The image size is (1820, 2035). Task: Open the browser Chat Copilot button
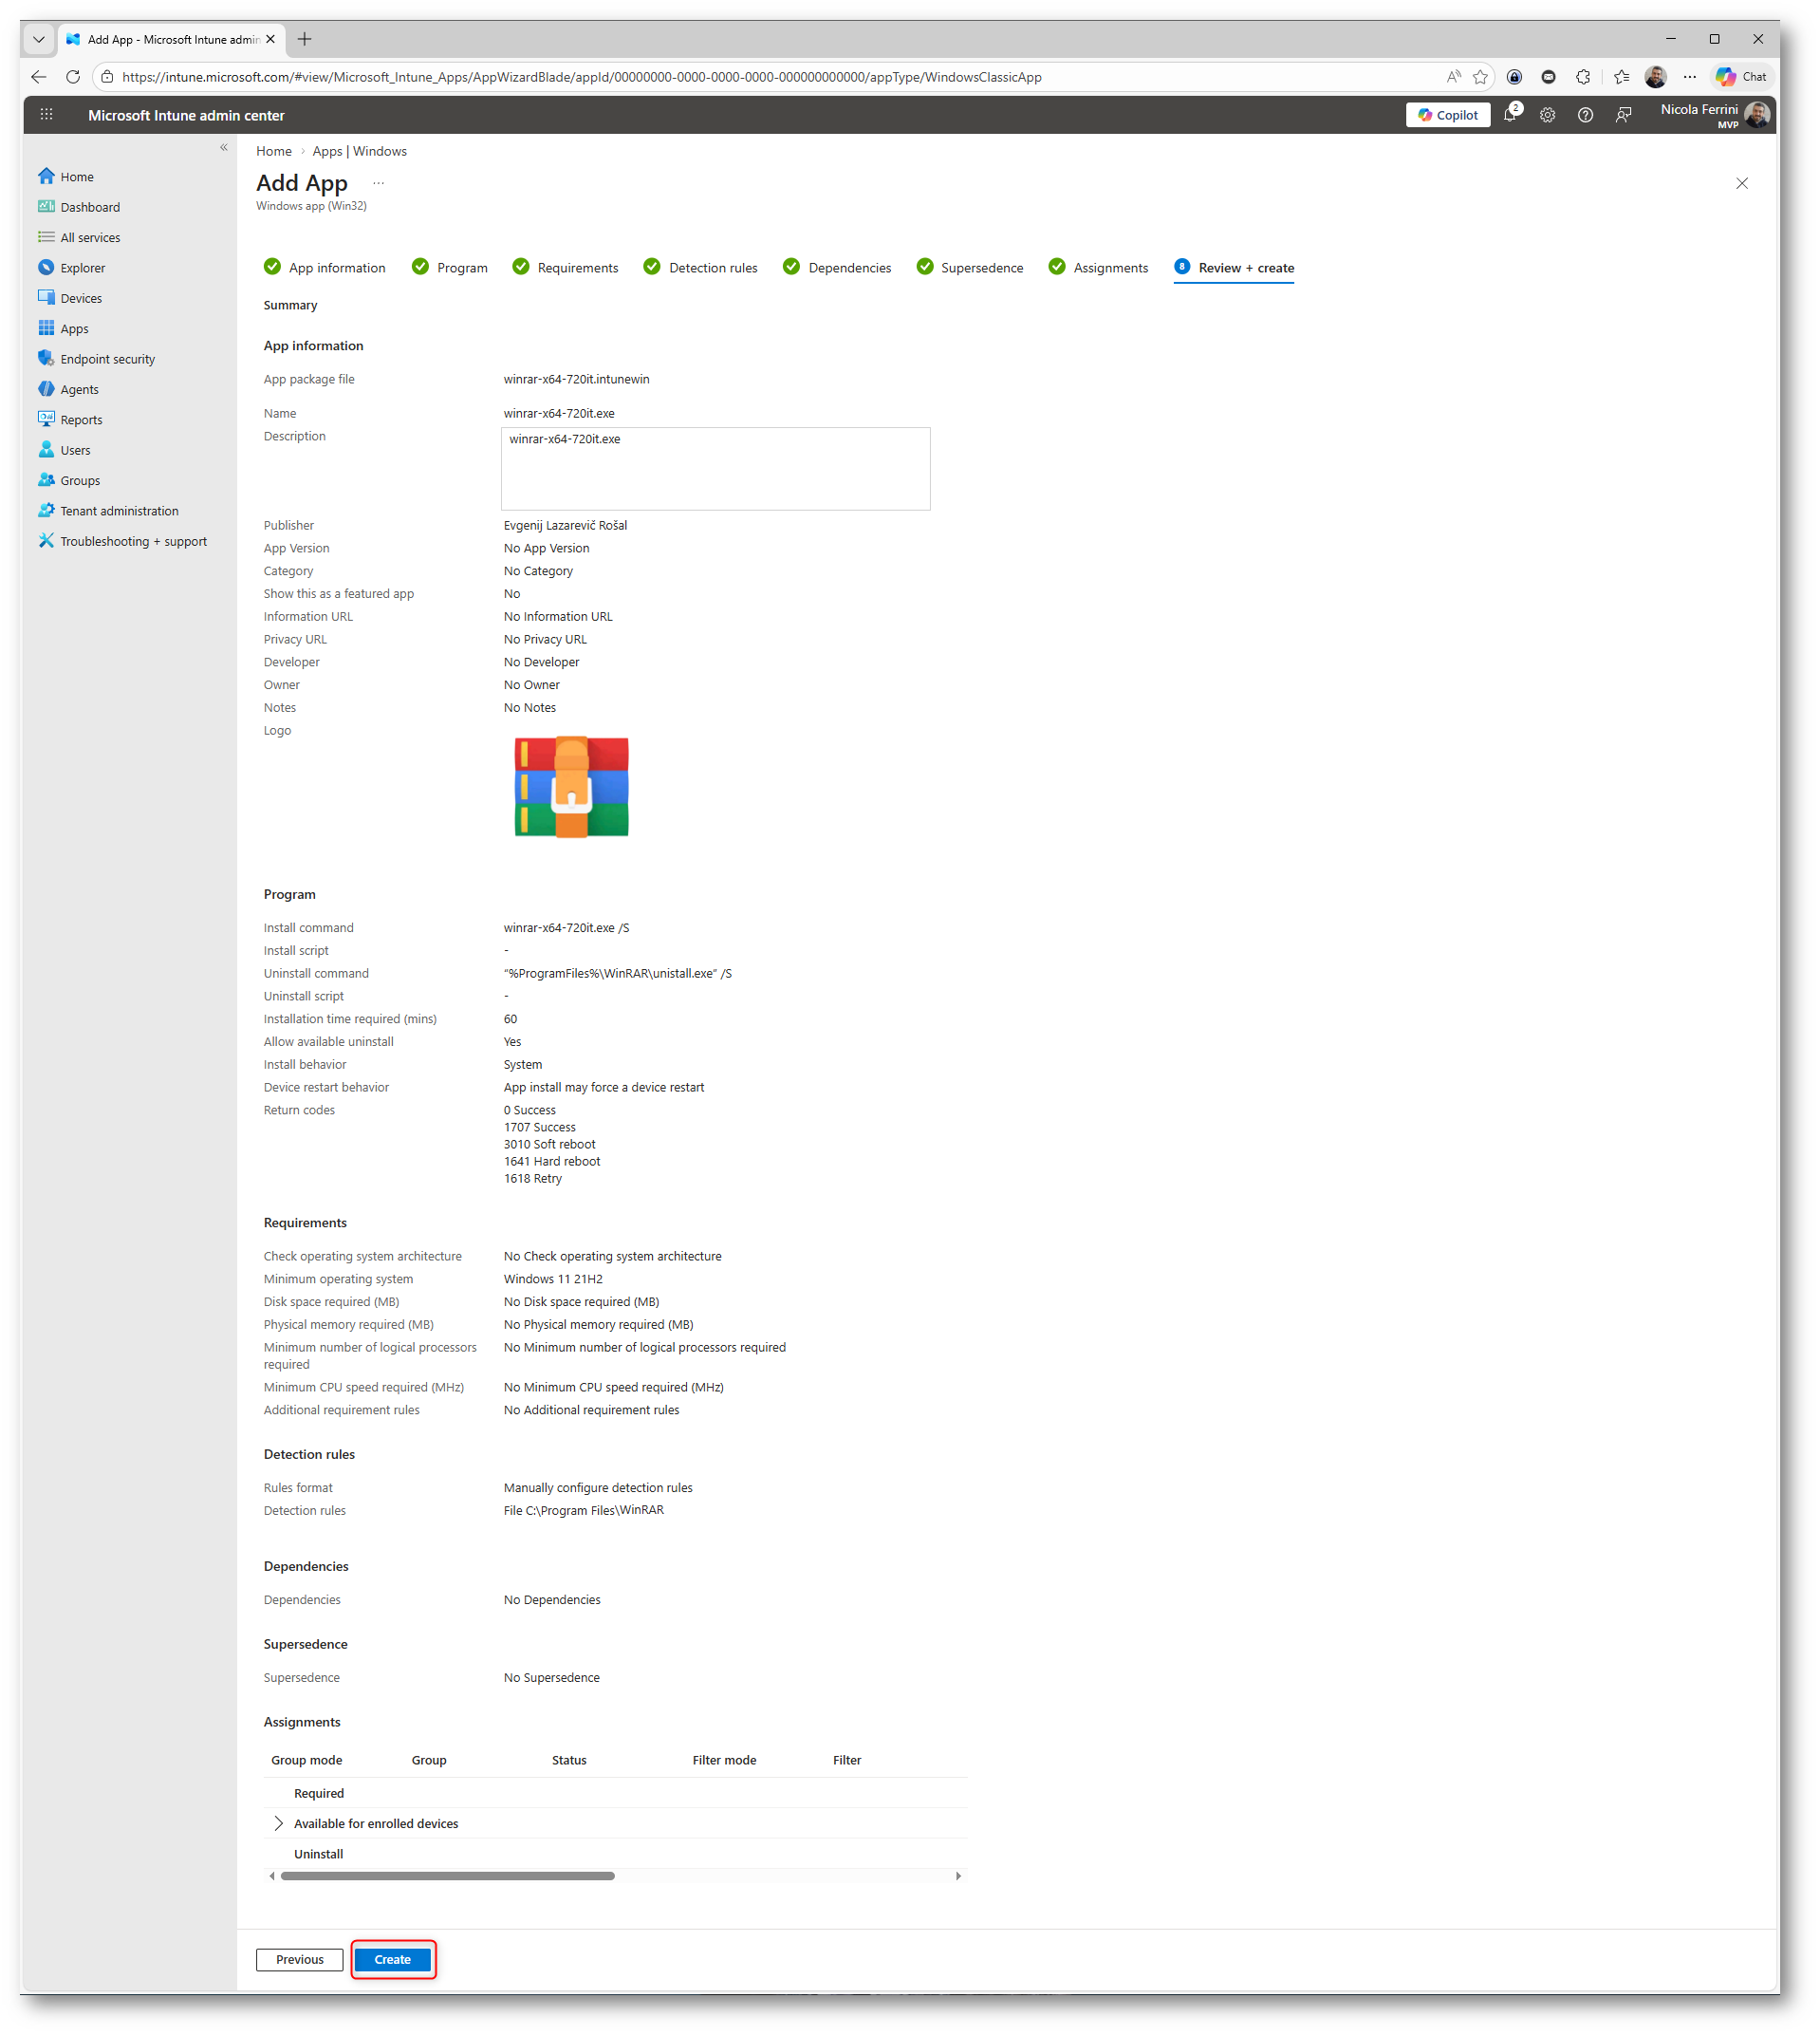(x=1742, y=77)
